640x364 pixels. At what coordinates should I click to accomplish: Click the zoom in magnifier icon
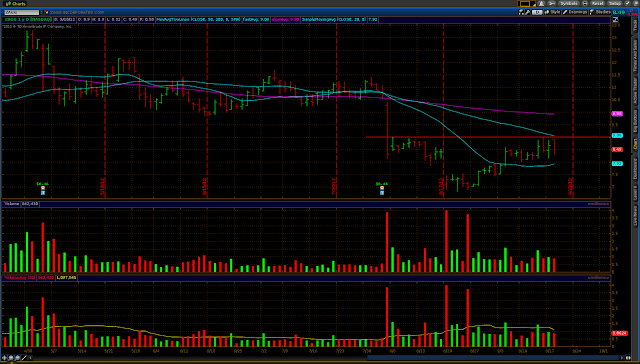11,358
